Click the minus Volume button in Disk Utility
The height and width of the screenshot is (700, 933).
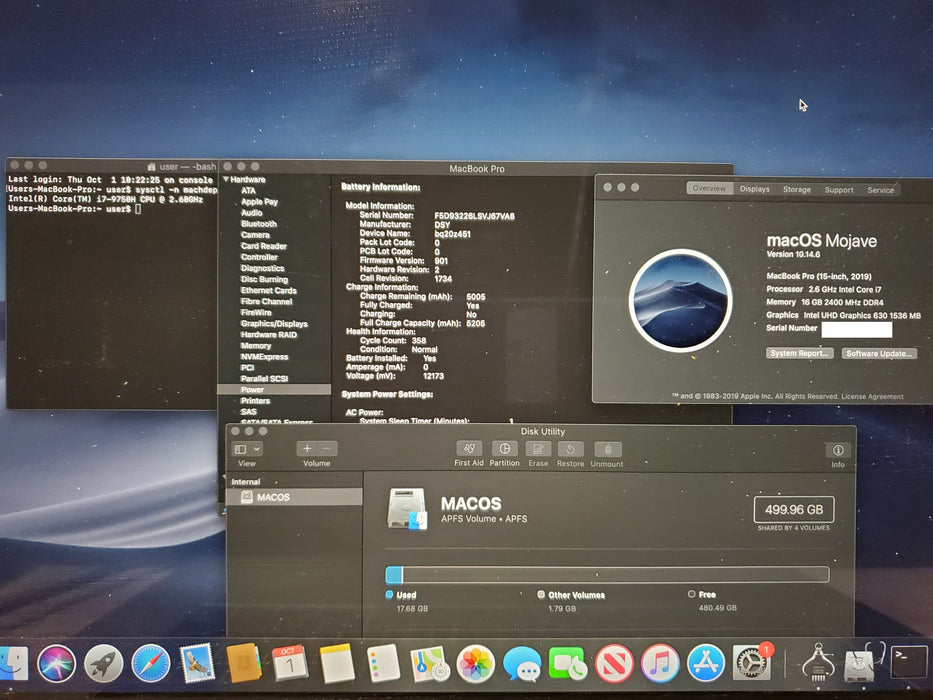[327, 448]
